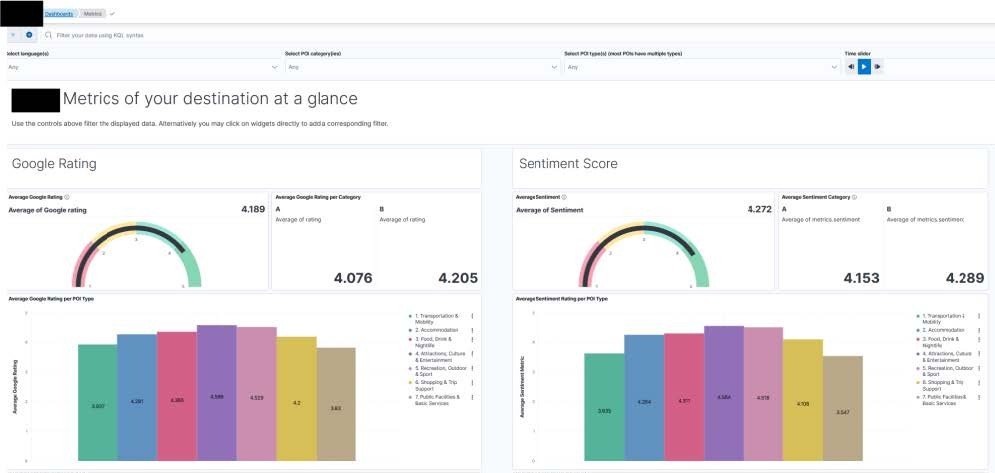Open options for Food, Drink & Nightlife legend, Google chart
The width and height of the screenshot is (995, 473).
coord(473,339)
